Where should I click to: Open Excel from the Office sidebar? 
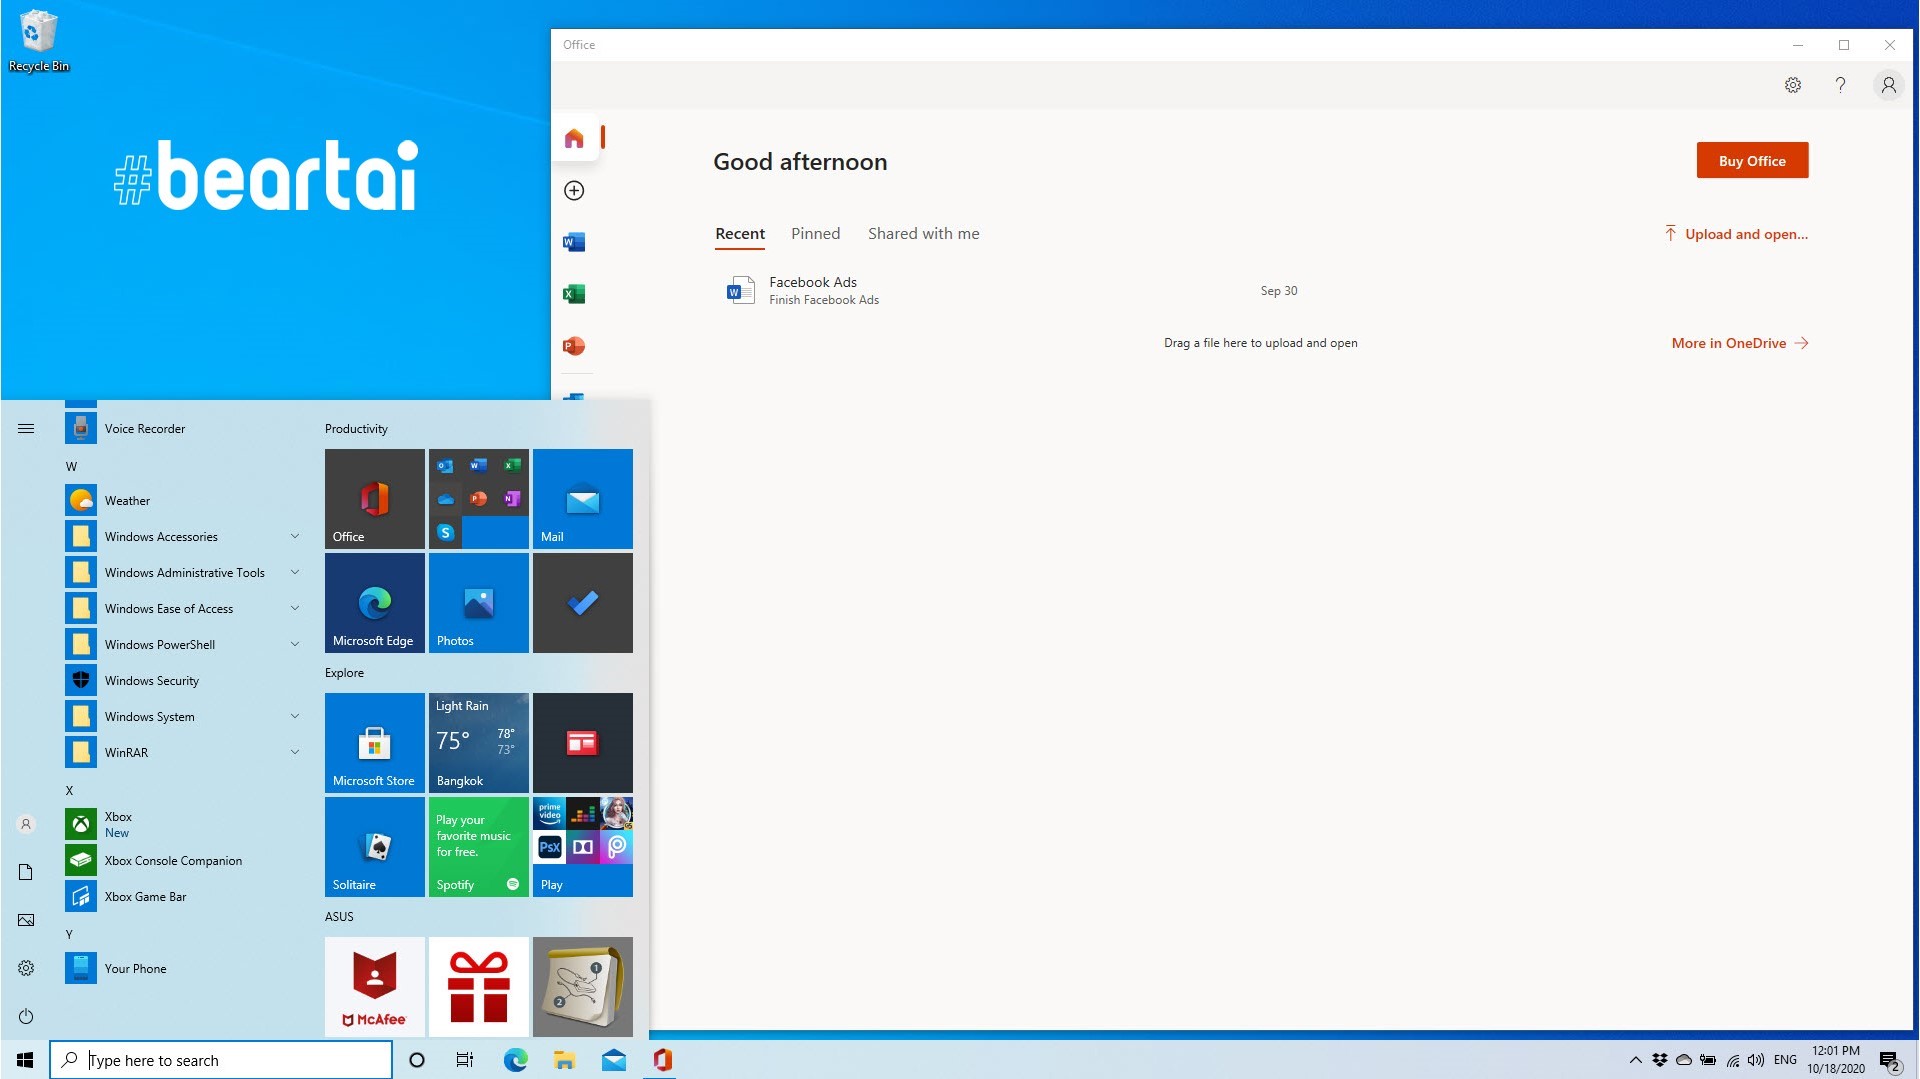pyautogui.click(x=574, y=294)
